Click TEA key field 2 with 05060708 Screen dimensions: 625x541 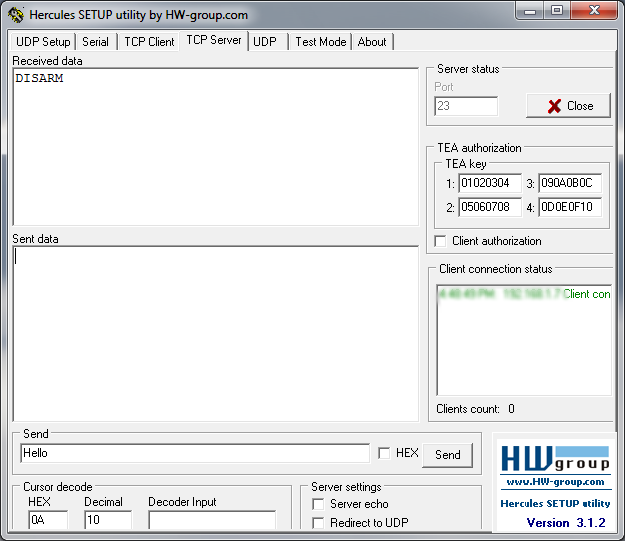(x=490, y=207)
